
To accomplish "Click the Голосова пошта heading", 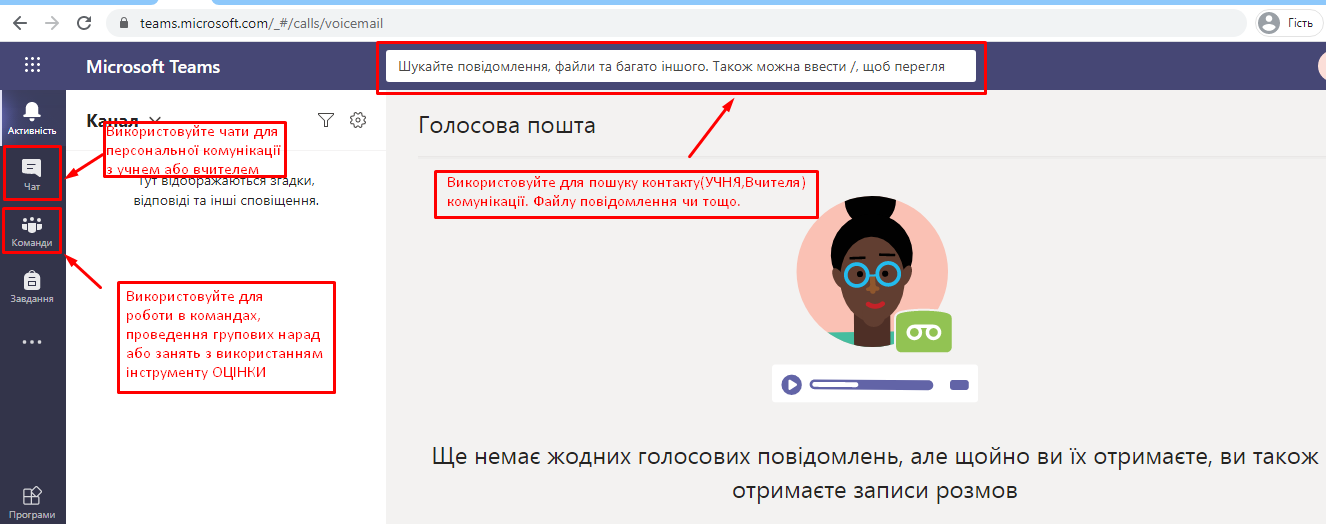I will pos(507,125).
